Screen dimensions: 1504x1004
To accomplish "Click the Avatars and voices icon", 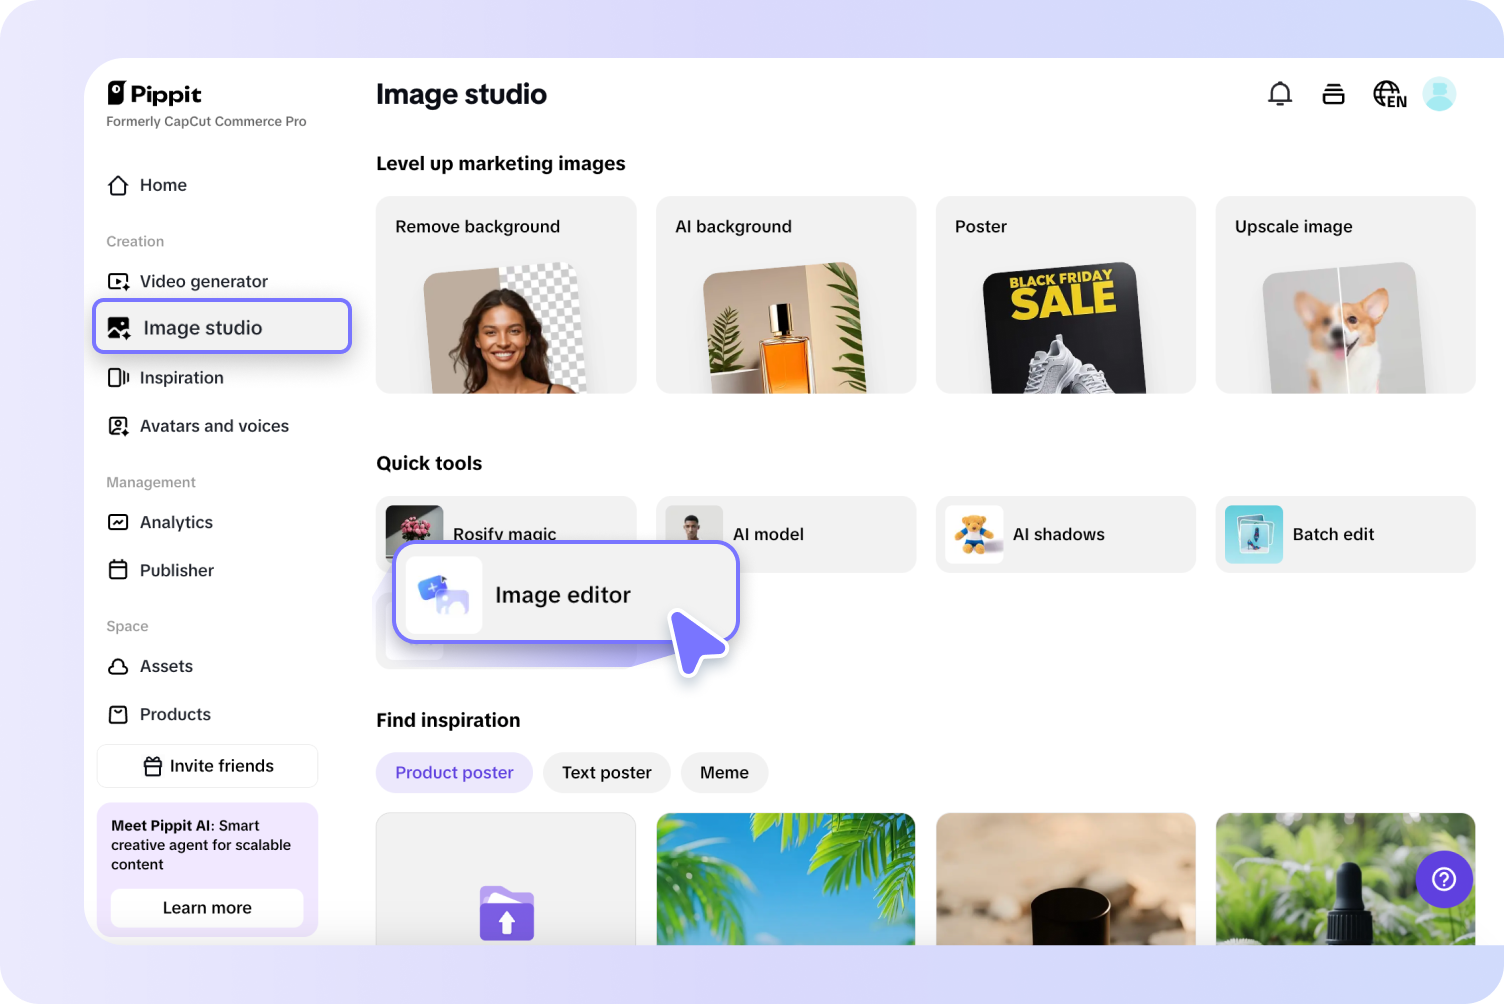I will 118,425.
